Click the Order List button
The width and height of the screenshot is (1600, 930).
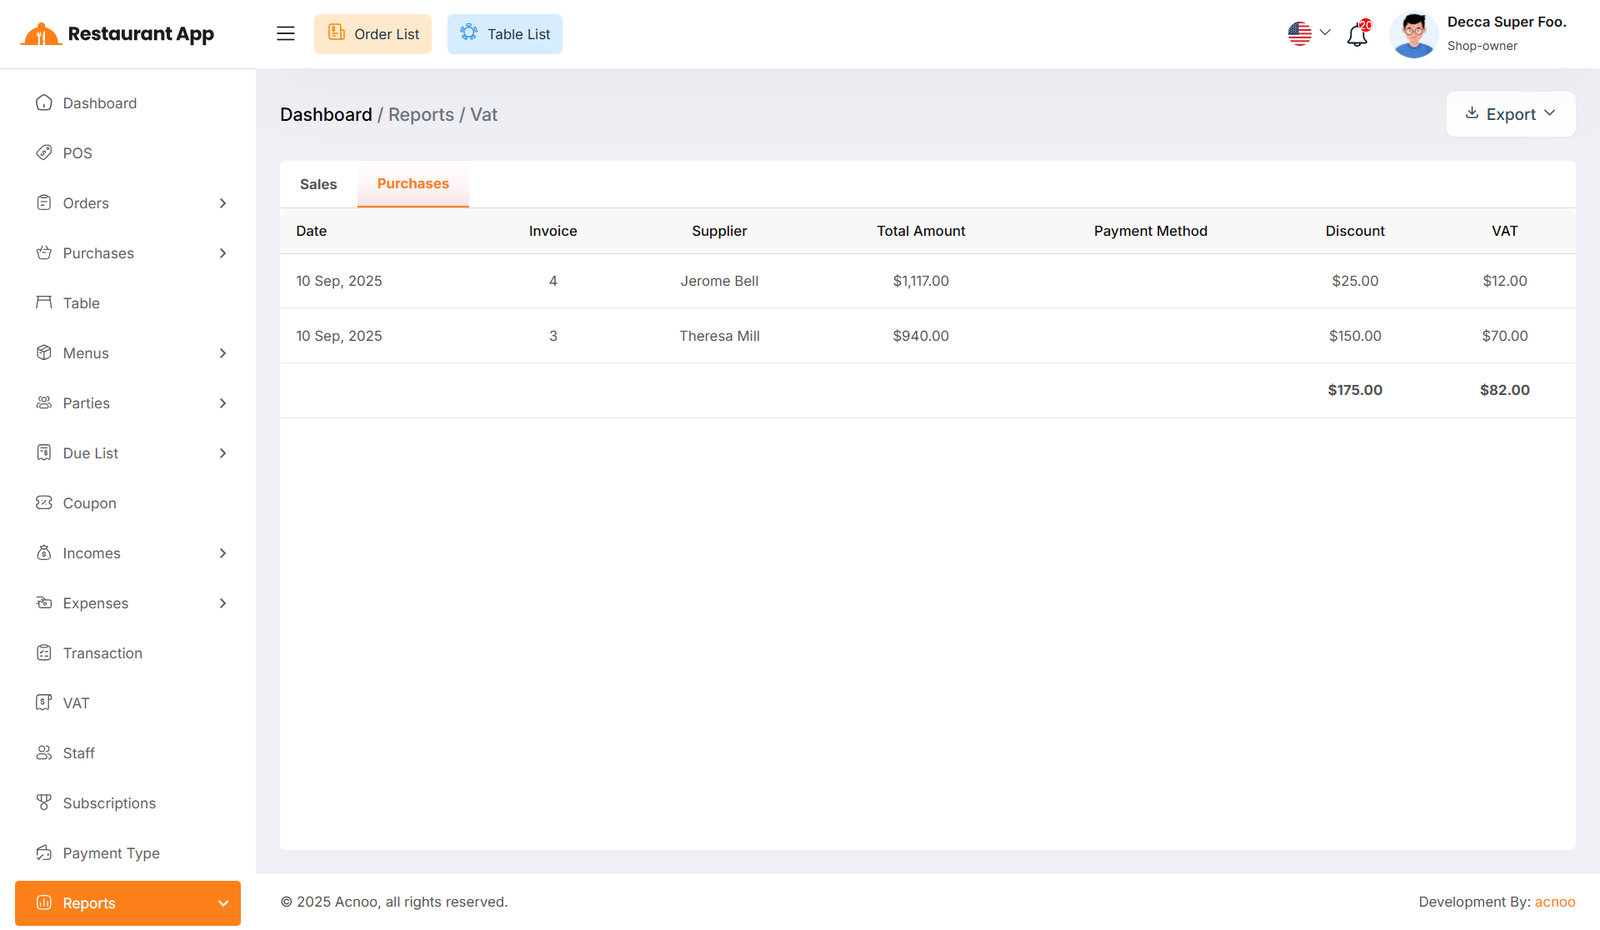pos(373,34)
